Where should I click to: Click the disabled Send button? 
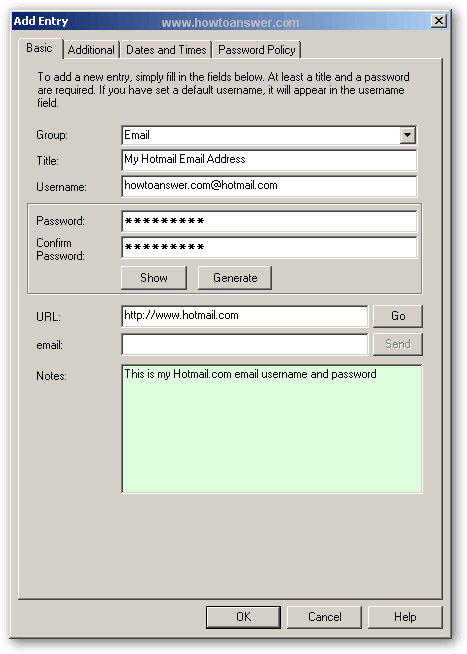tap(398, 344)
